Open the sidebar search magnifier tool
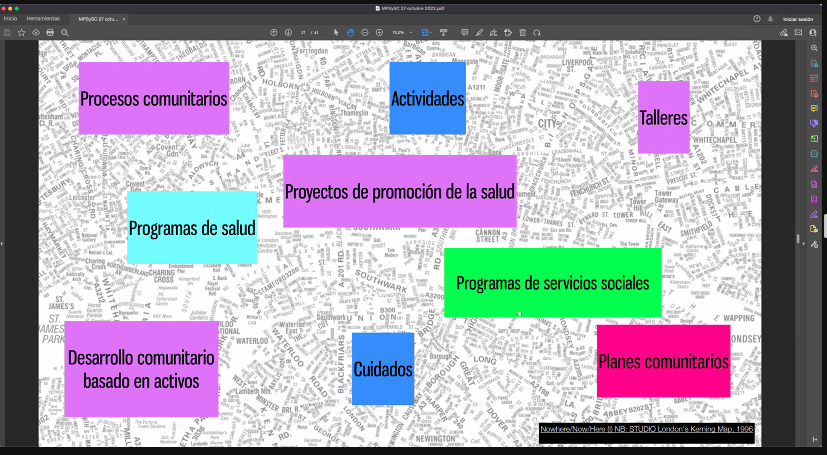Screen dimensions: 827x455 click(x=814, y=48)
